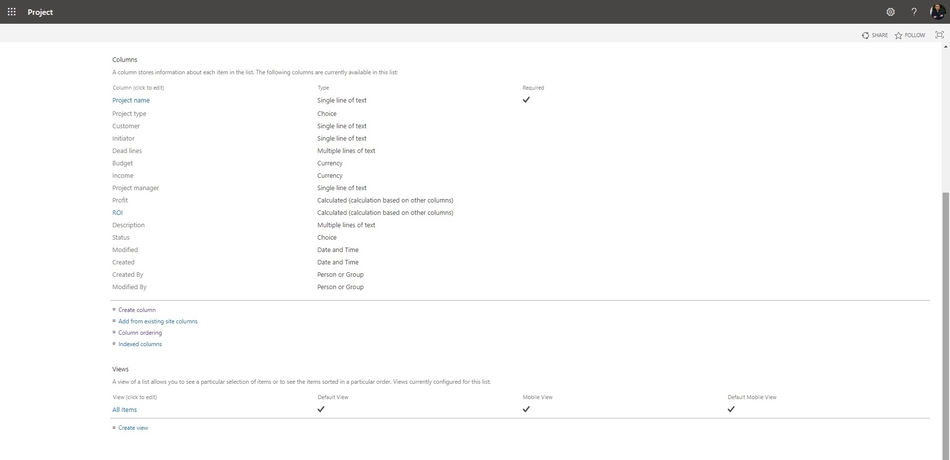Viewport: 950px width, 460px height.
Task: Click the focus content icon
Action: (x=940, y=35)
